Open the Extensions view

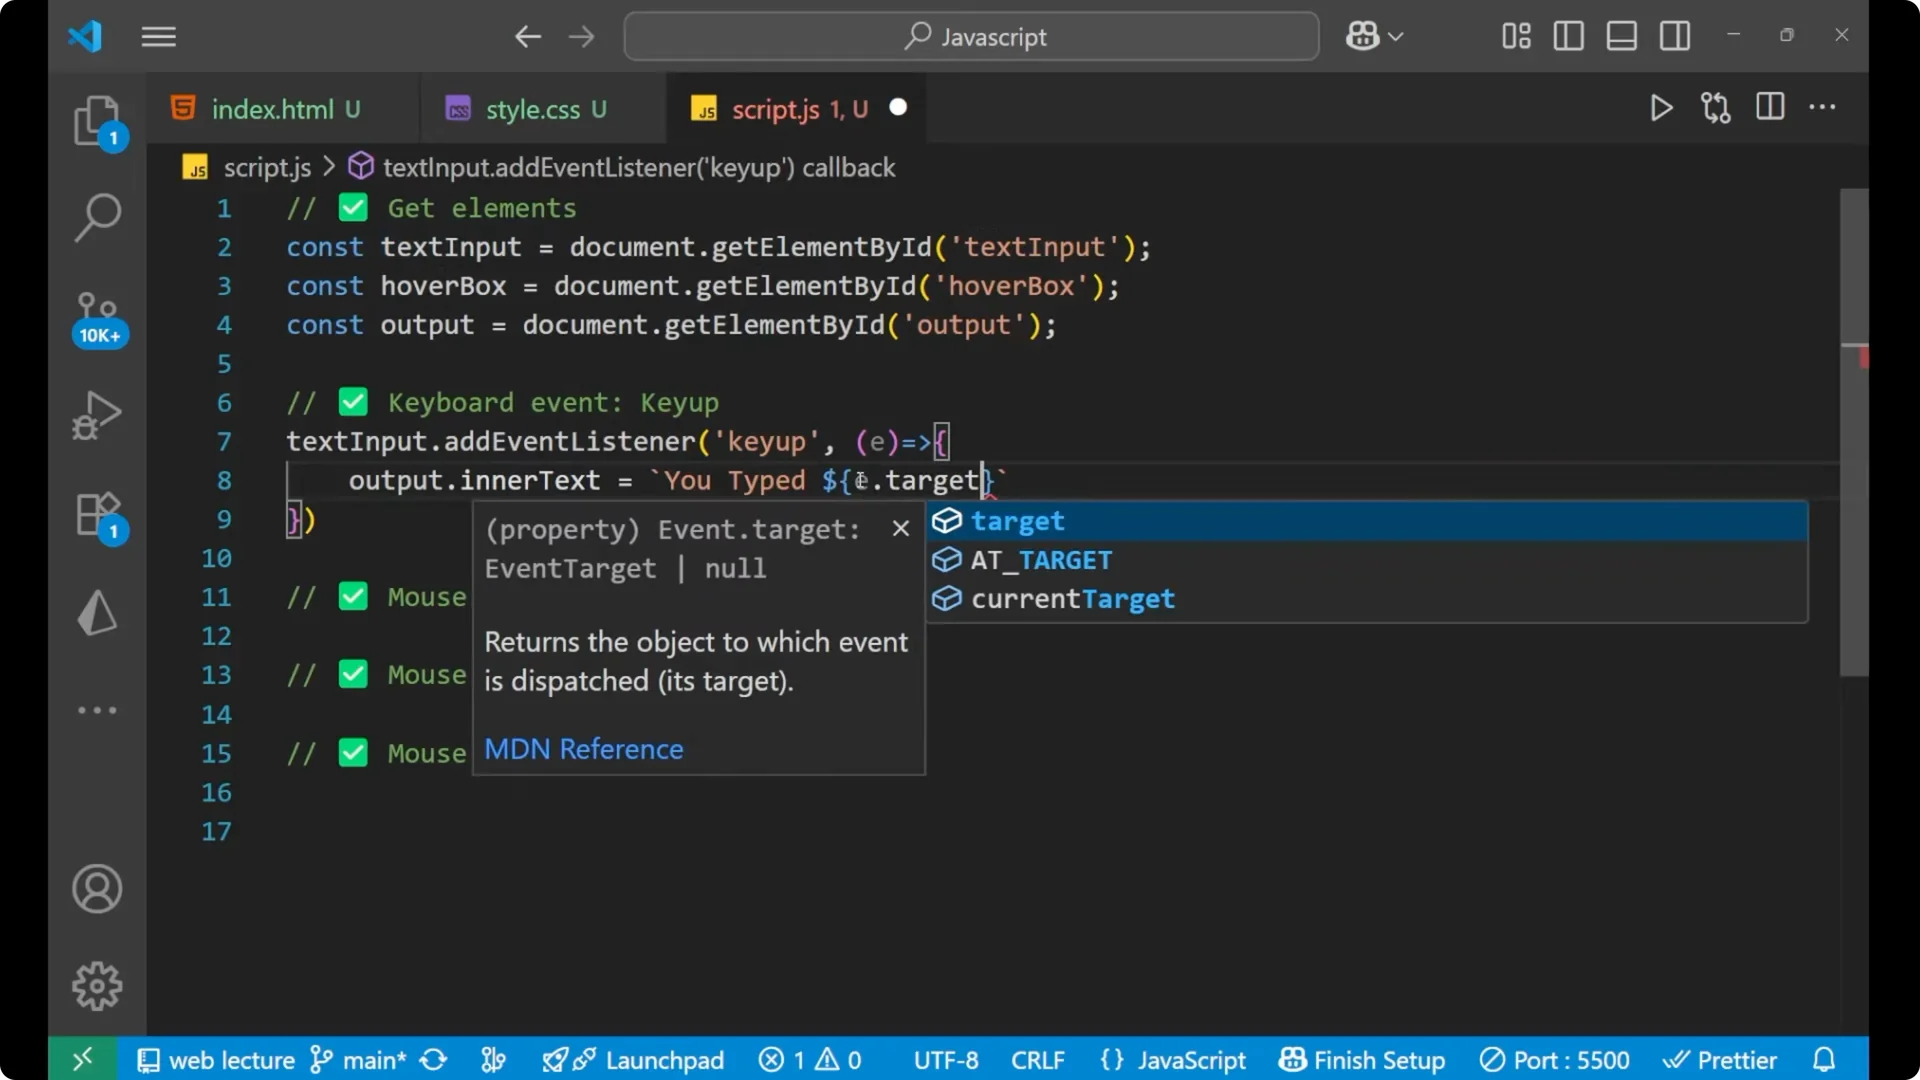click(x=97, y=513)
